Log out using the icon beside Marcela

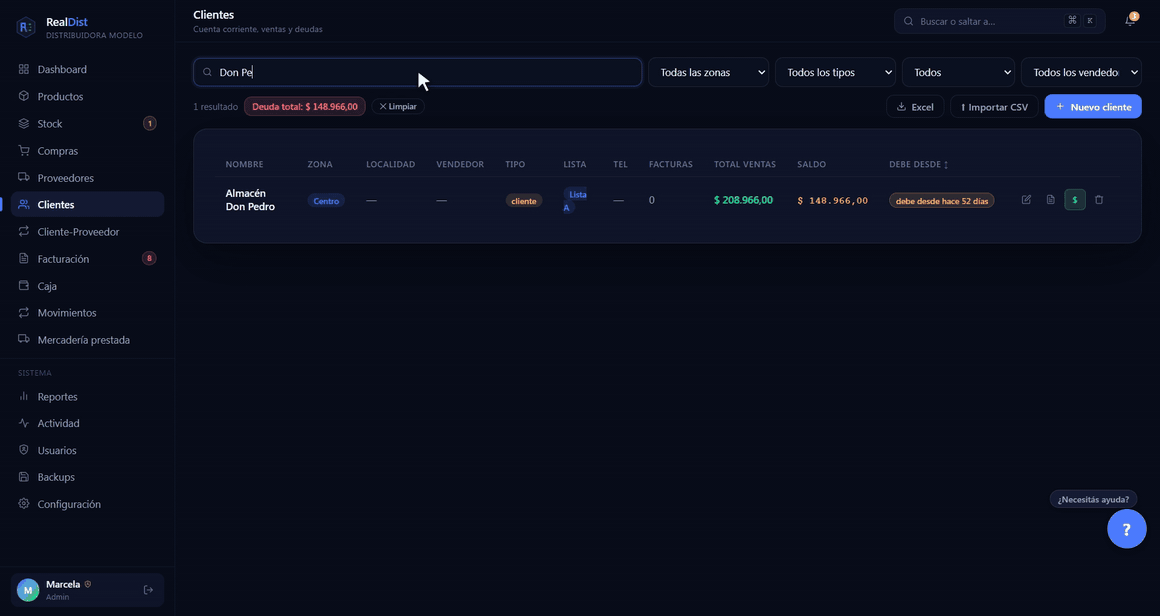point(148,589)
